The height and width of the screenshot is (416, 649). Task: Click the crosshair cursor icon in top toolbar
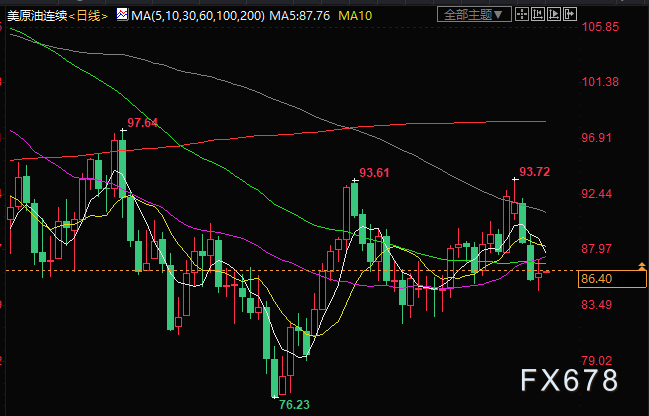[x=524, y=14]
